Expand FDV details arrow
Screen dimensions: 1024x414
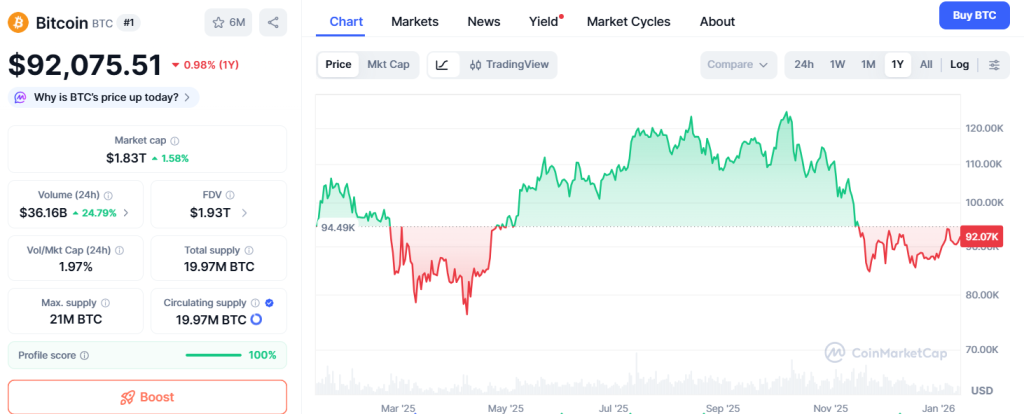tap(244, 213)
